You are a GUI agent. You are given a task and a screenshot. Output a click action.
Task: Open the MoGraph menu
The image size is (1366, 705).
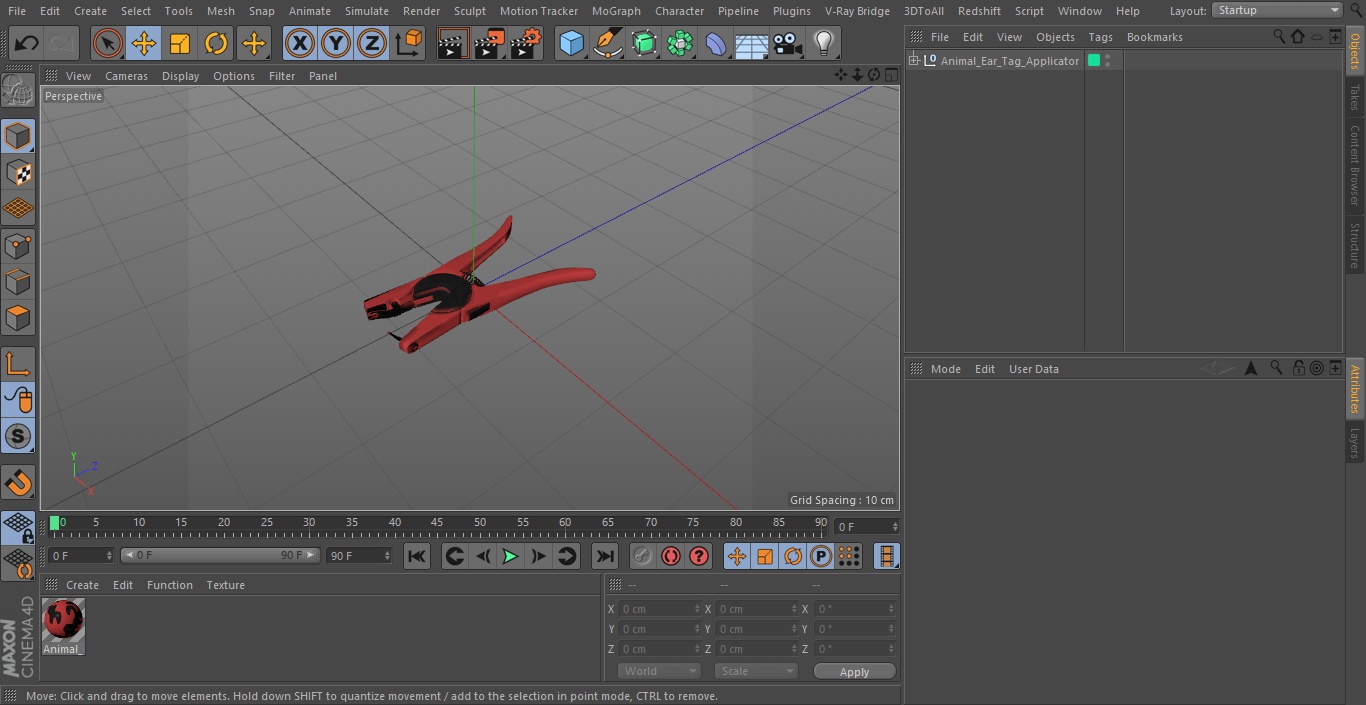point(616,11)
